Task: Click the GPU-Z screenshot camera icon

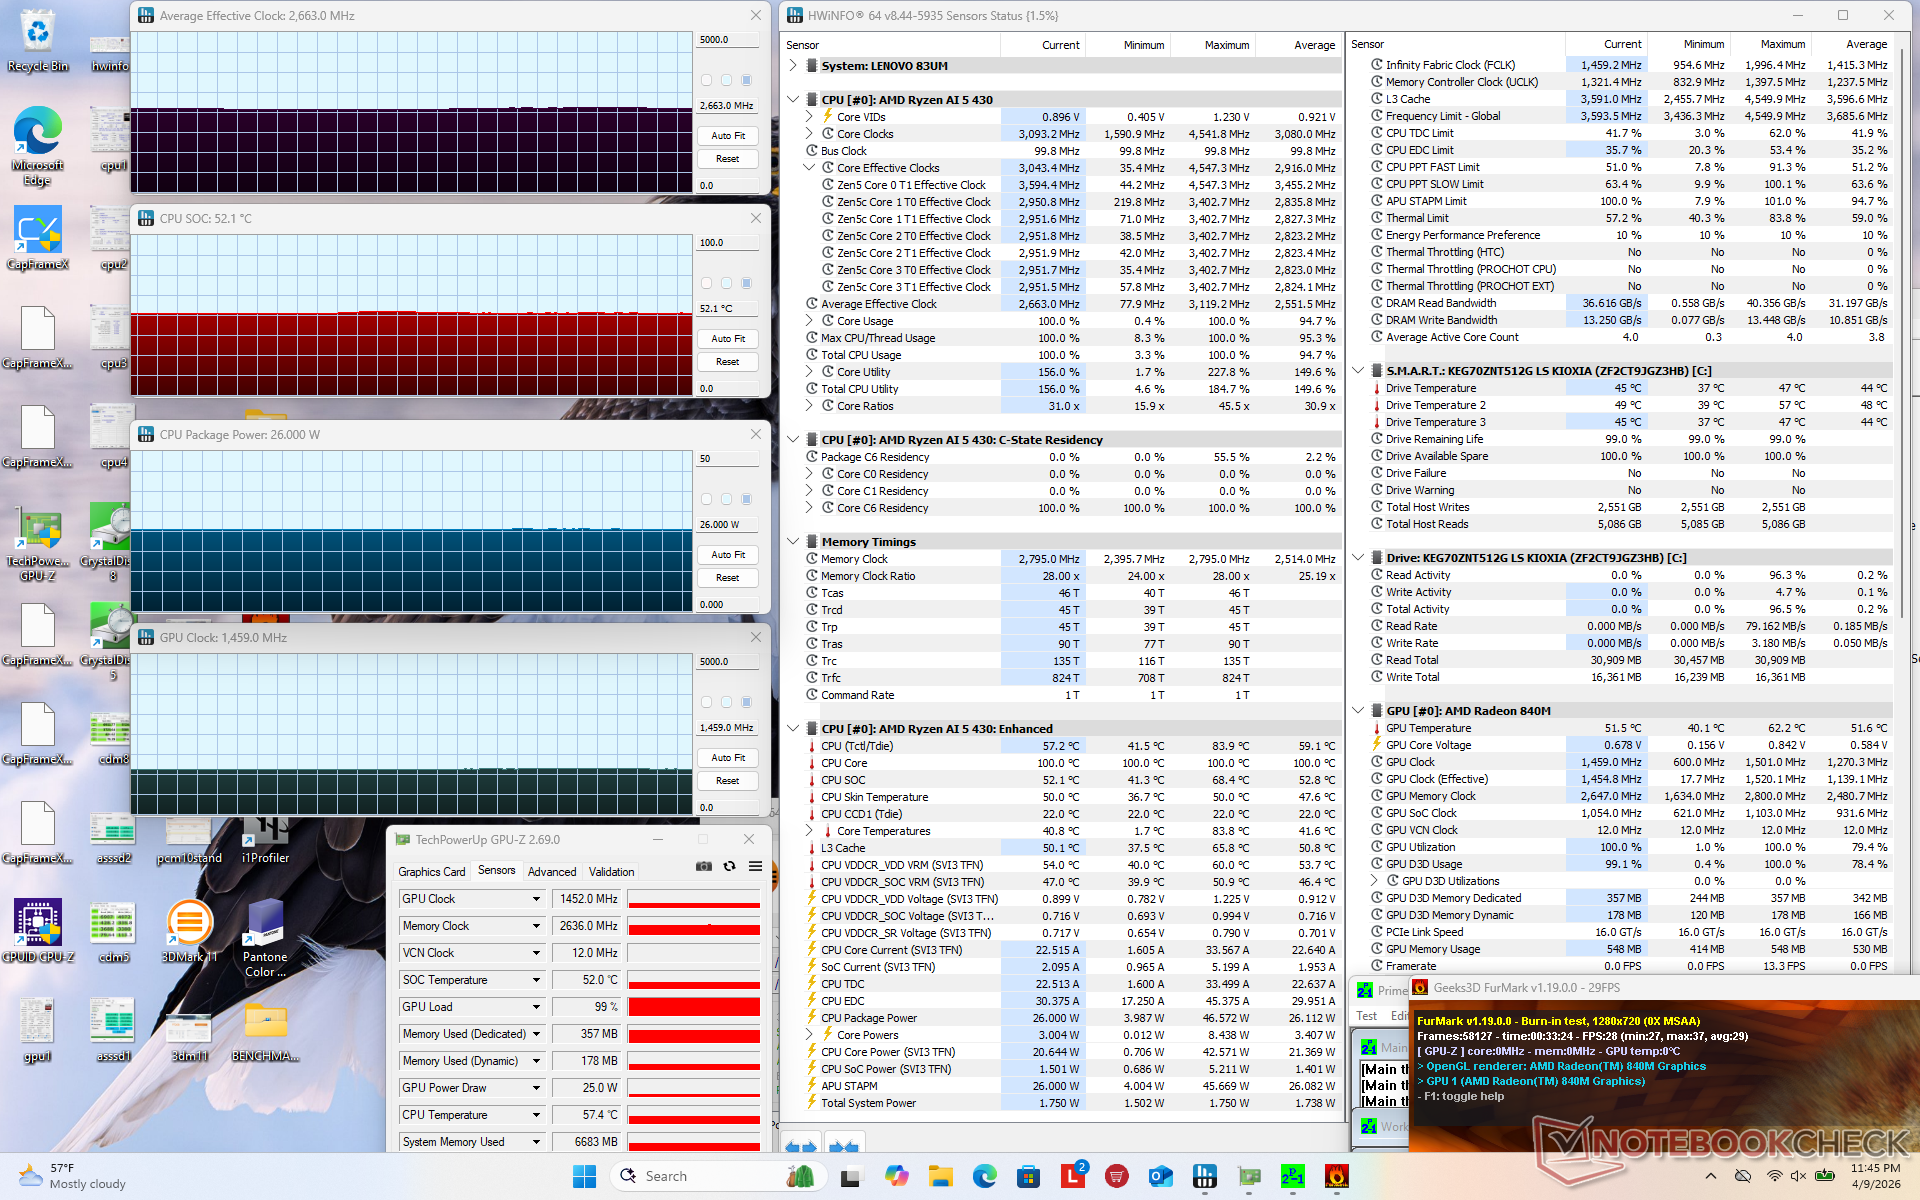Action: point(704,866)
